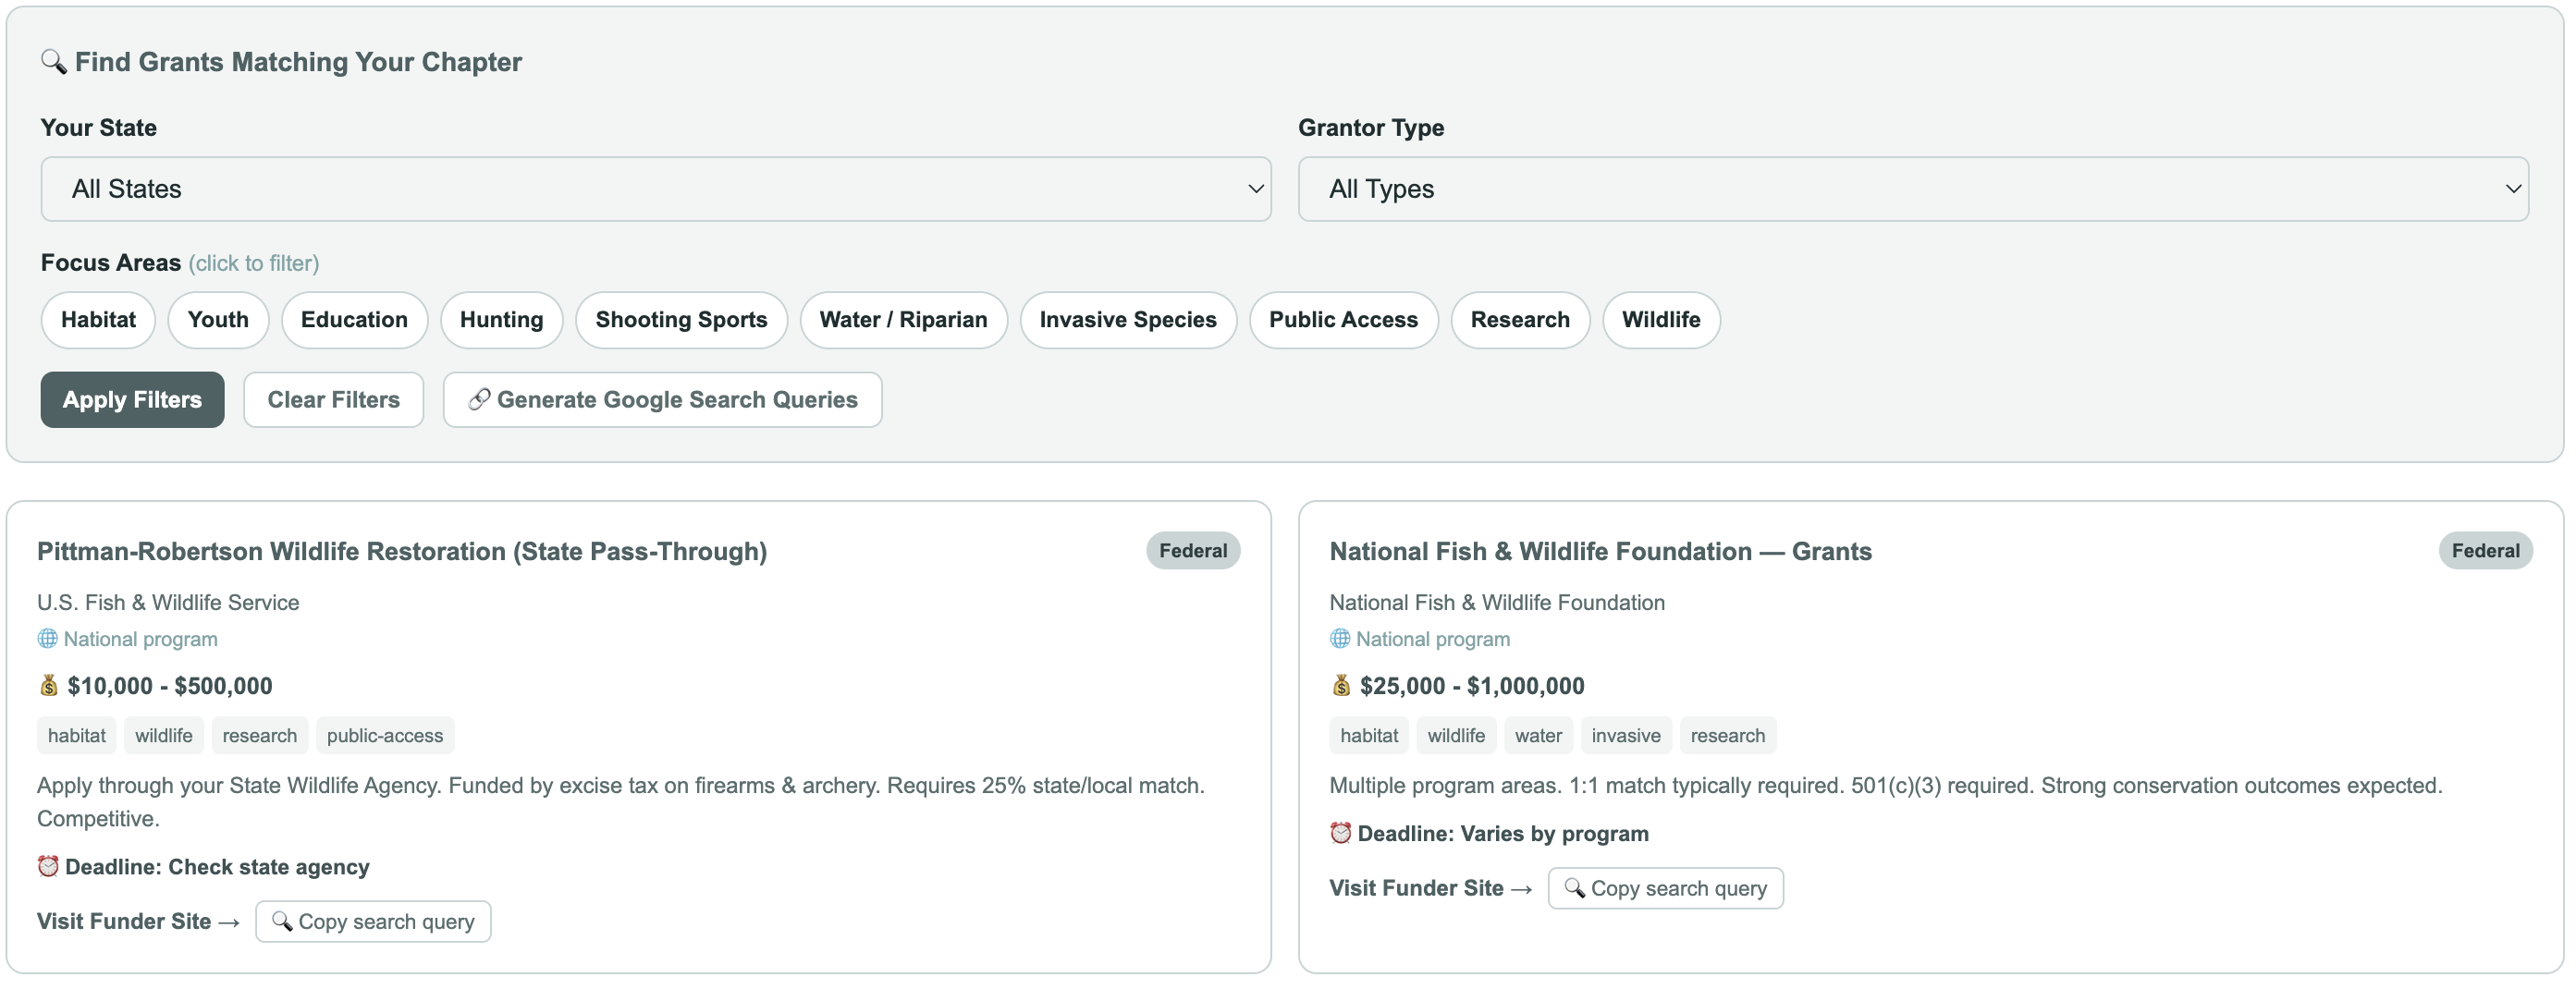Click the Federal badge on NFWF Grants card

tap(2485, 551)
